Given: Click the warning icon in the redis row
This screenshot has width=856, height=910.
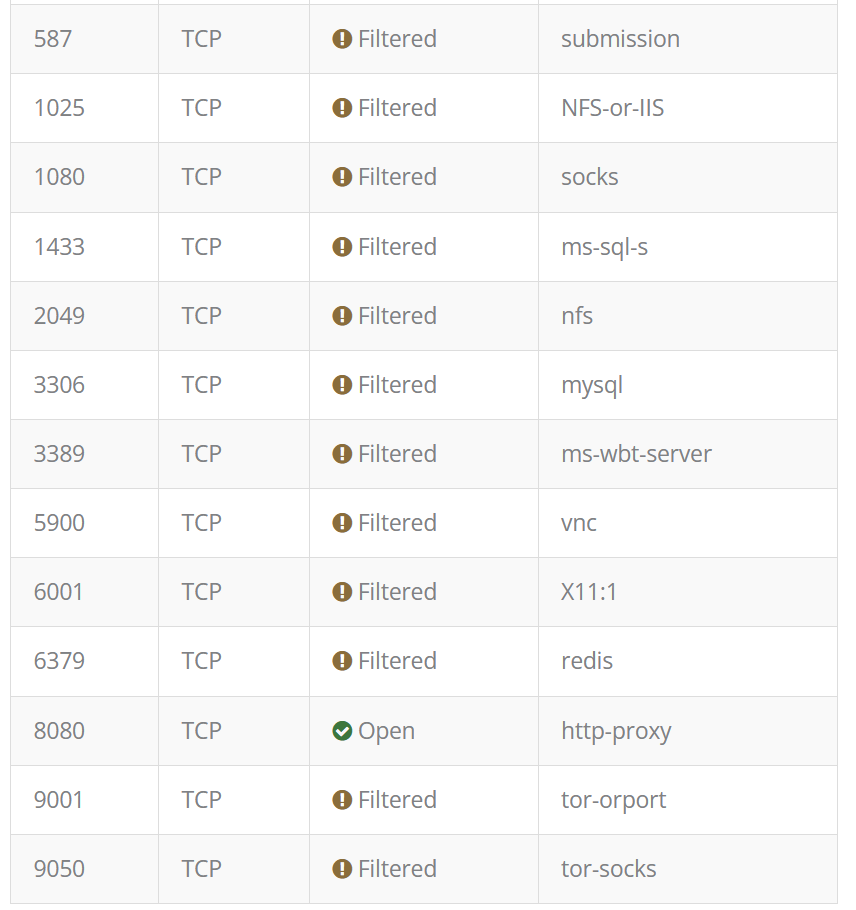Looking at the screenshot, I should pos(342,661).
